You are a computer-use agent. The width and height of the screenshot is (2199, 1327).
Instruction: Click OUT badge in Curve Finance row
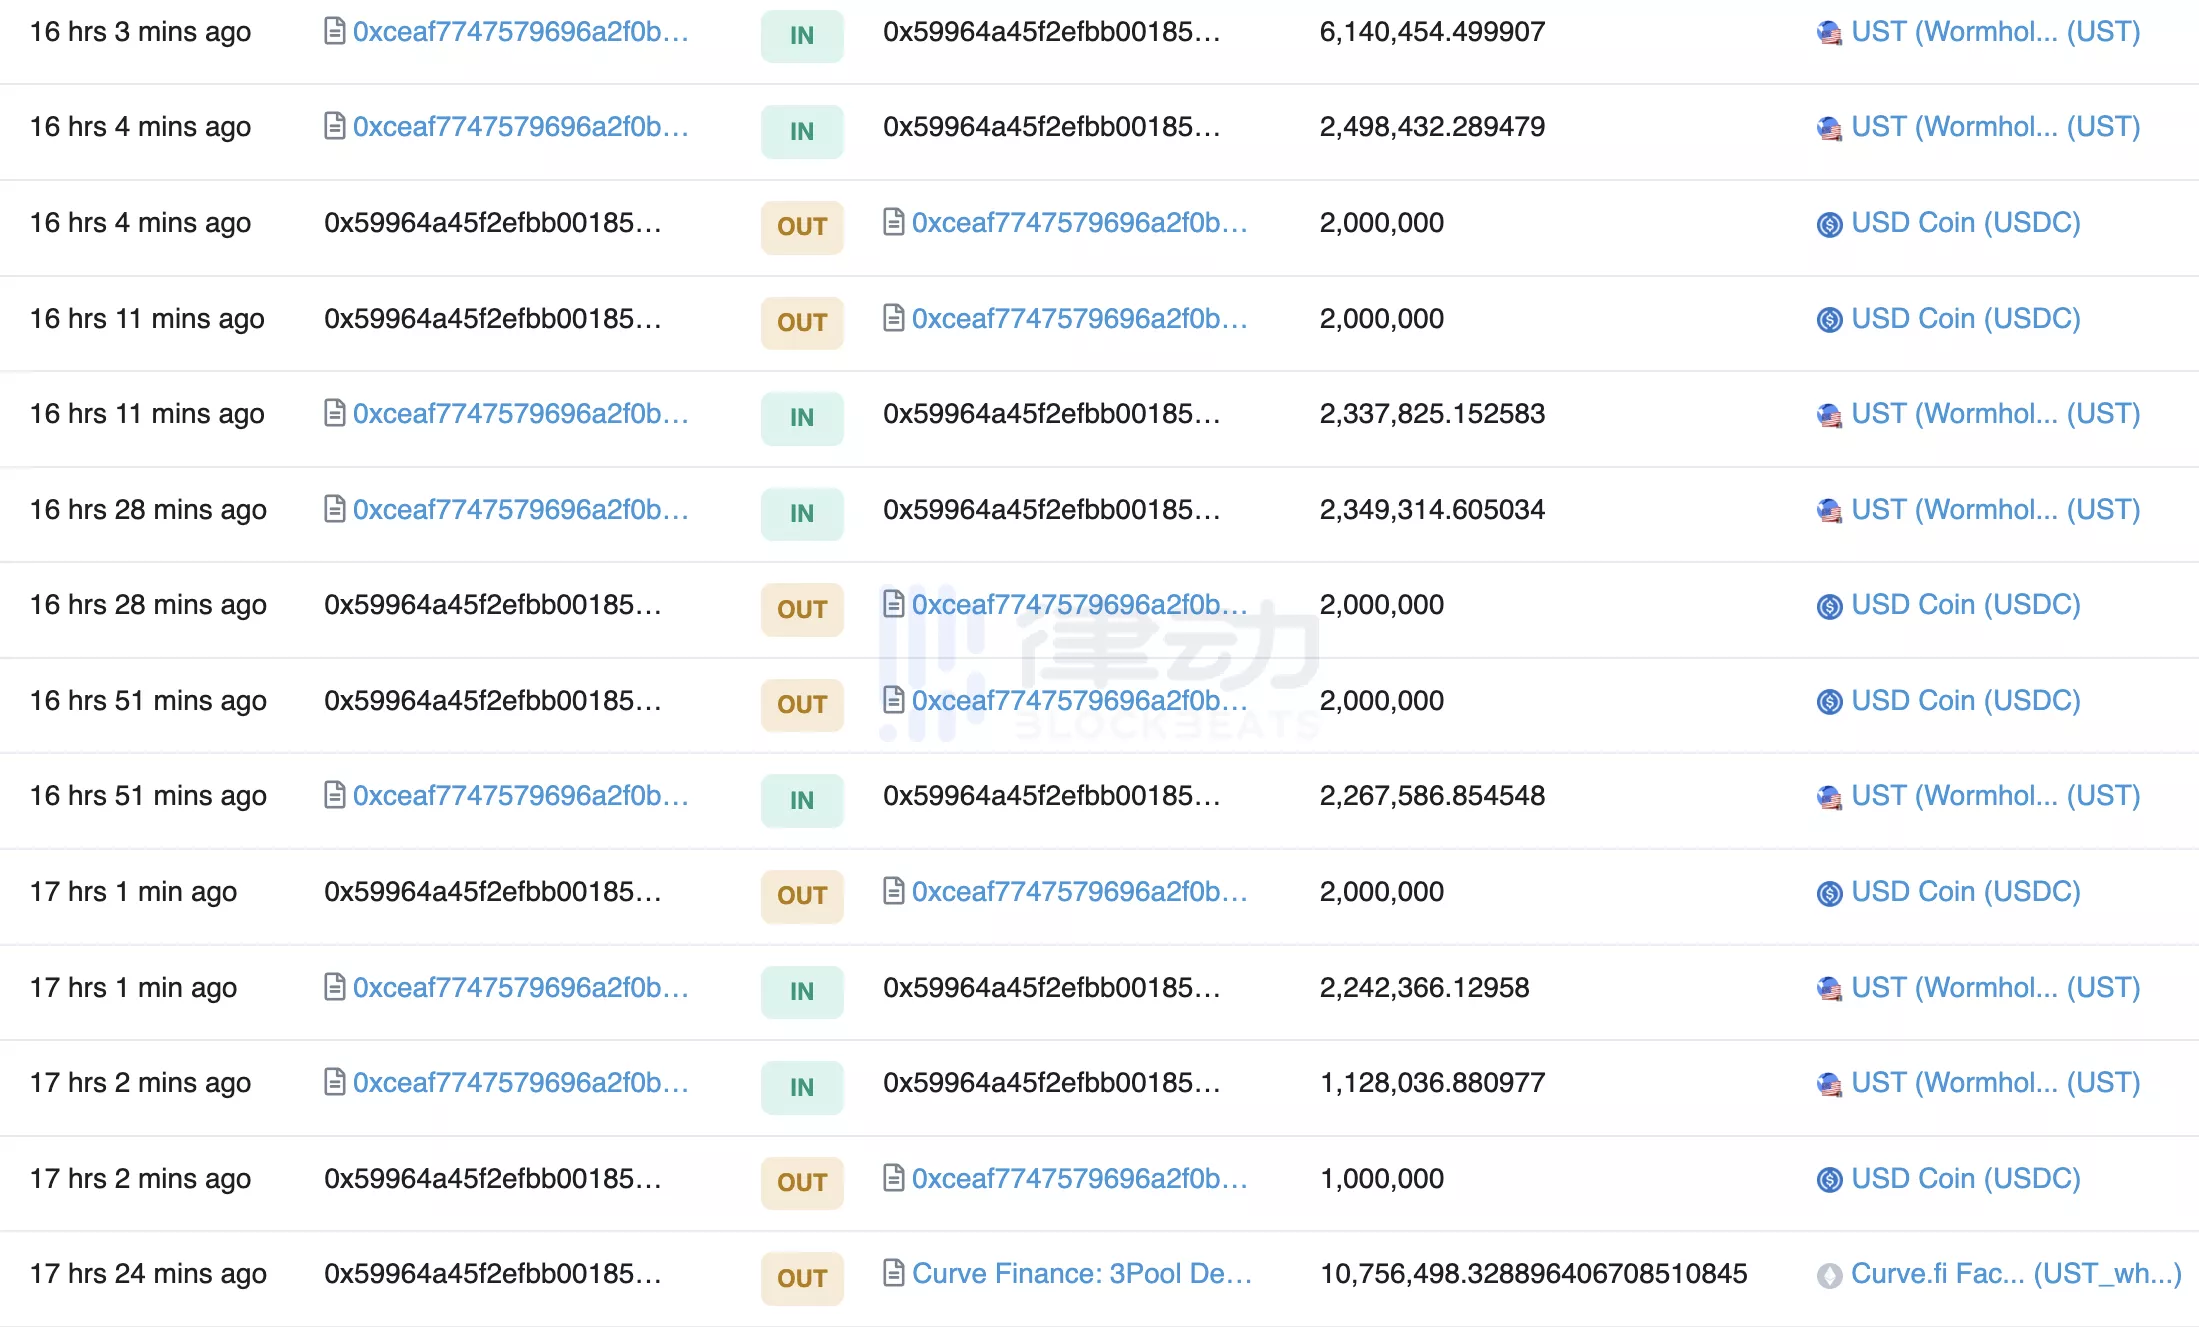[801, 1278]
